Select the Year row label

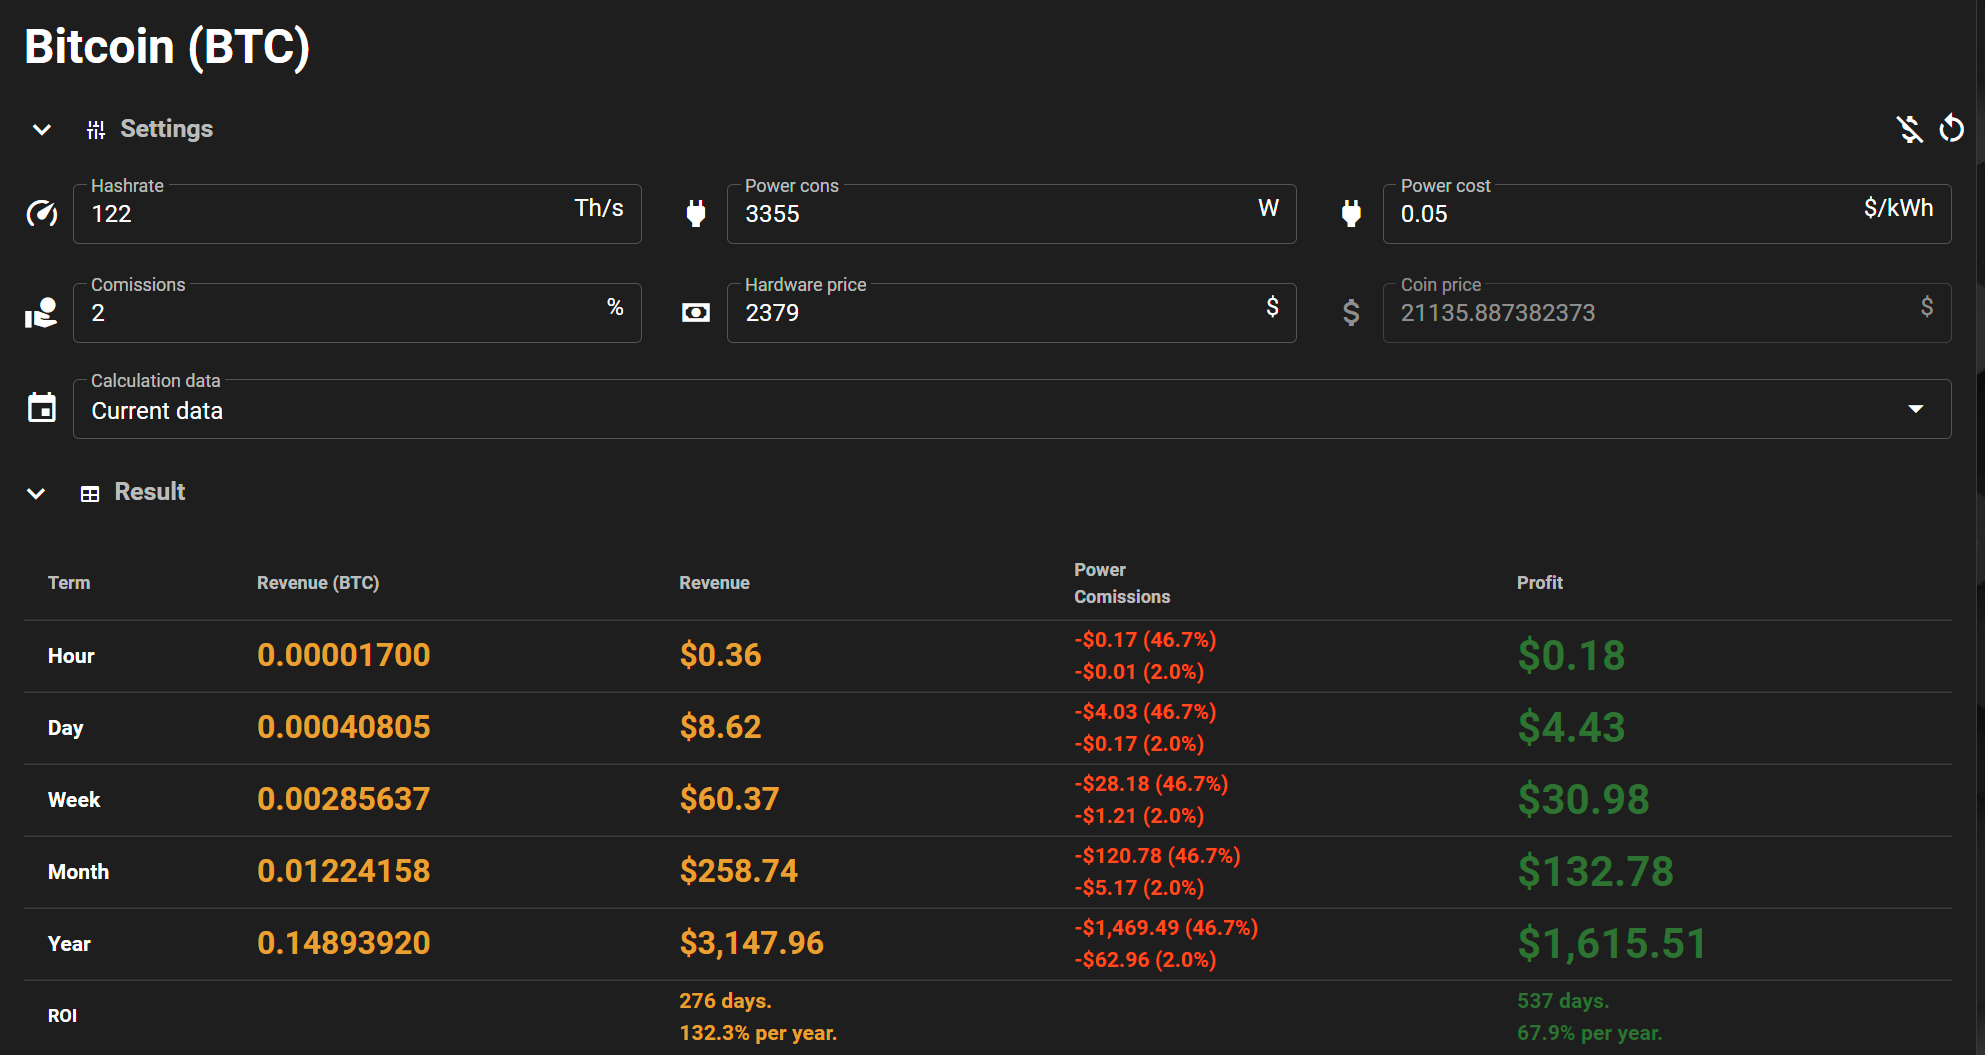point(69,944)
